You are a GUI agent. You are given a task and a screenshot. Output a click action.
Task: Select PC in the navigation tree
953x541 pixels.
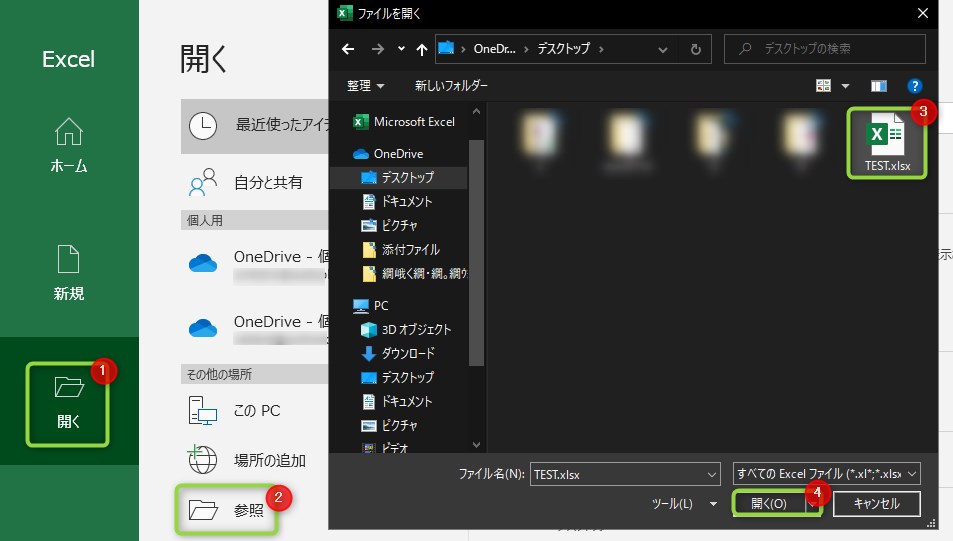coord(371,305)
